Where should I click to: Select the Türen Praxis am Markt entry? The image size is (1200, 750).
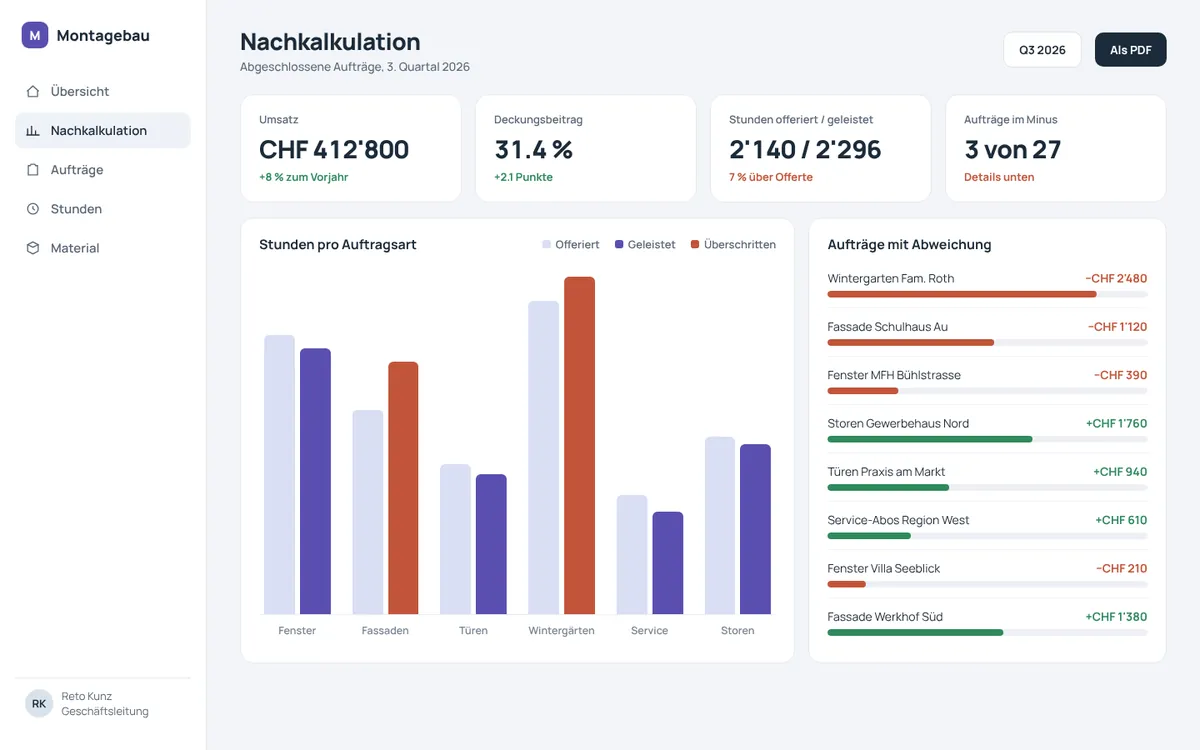[987, 478]
